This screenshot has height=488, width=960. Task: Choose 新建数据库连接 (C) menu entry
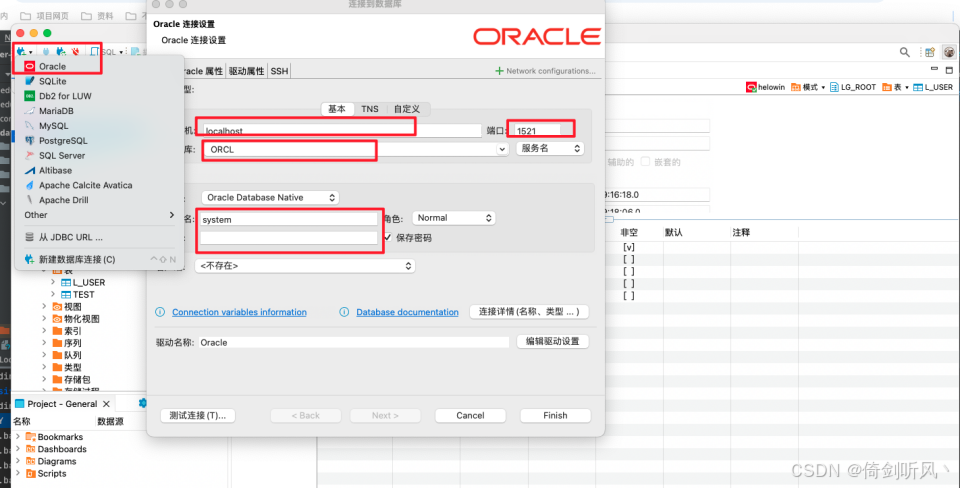click(x=99, y=259)
